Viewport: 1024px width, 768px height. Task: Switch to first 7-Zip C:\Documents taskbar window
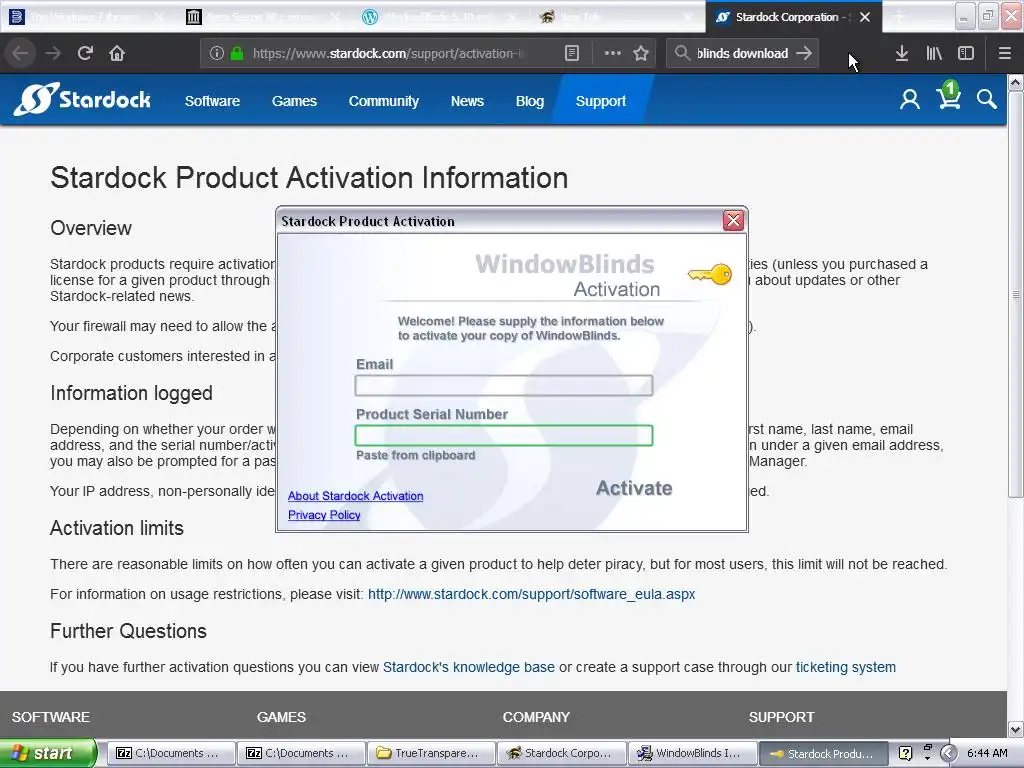tap(170, 753)
